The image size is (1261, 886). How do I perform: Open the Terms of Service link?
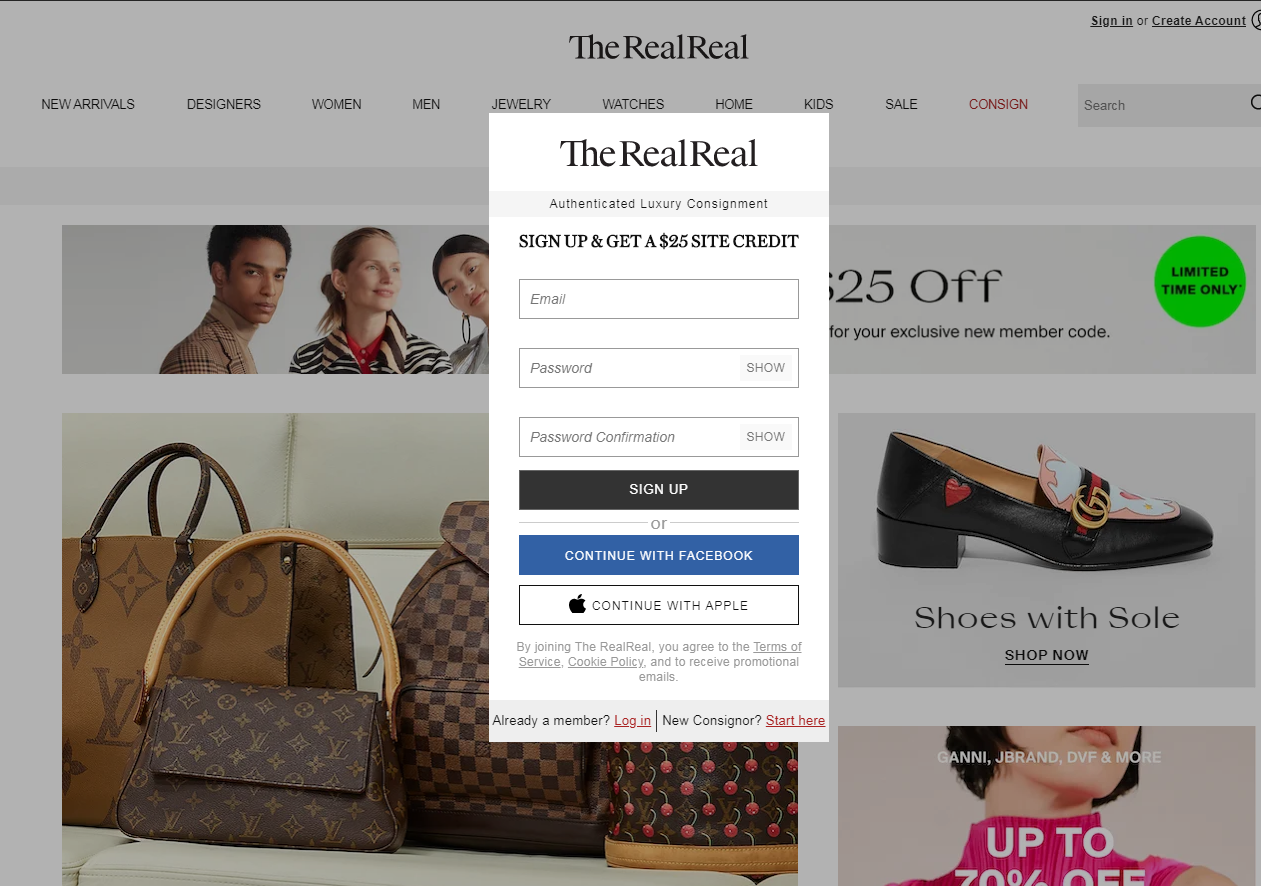pyautogui.click(x=660, y=654)
